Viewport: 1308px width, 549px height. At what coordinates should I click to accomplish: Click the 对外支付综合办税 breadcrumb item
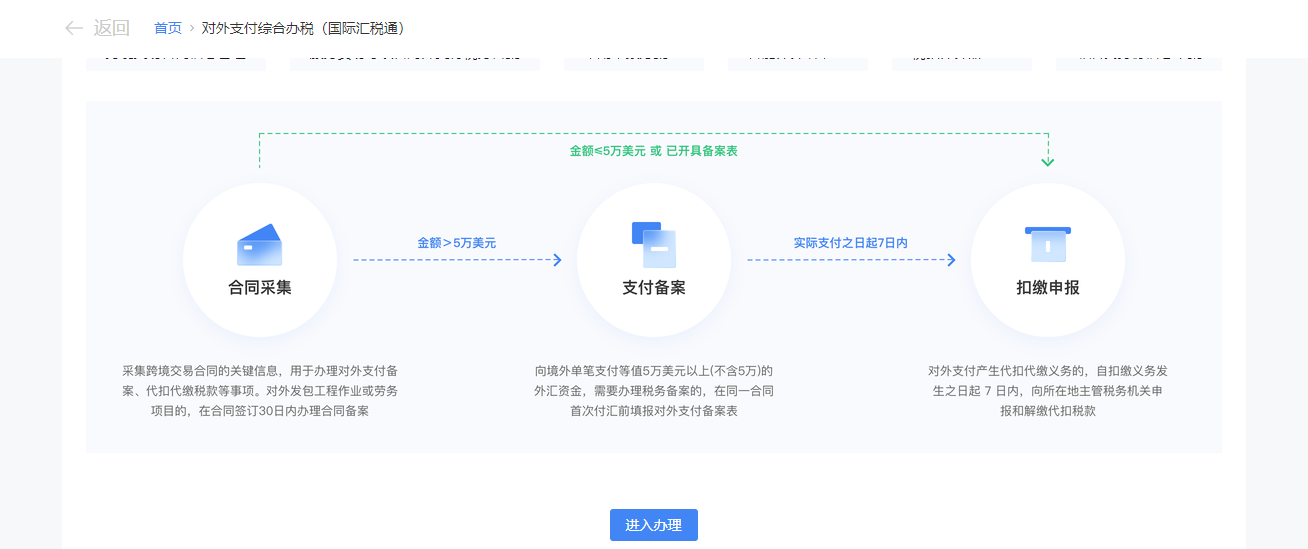point(303,28)
